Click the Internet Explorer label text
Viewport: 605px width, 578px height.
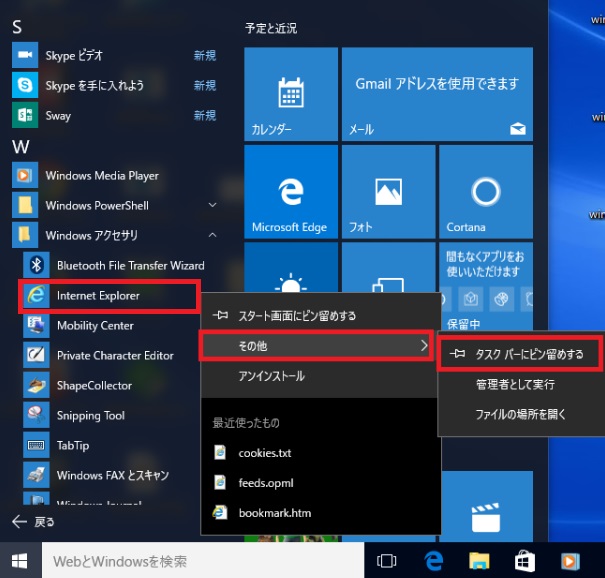click(98, 296)
